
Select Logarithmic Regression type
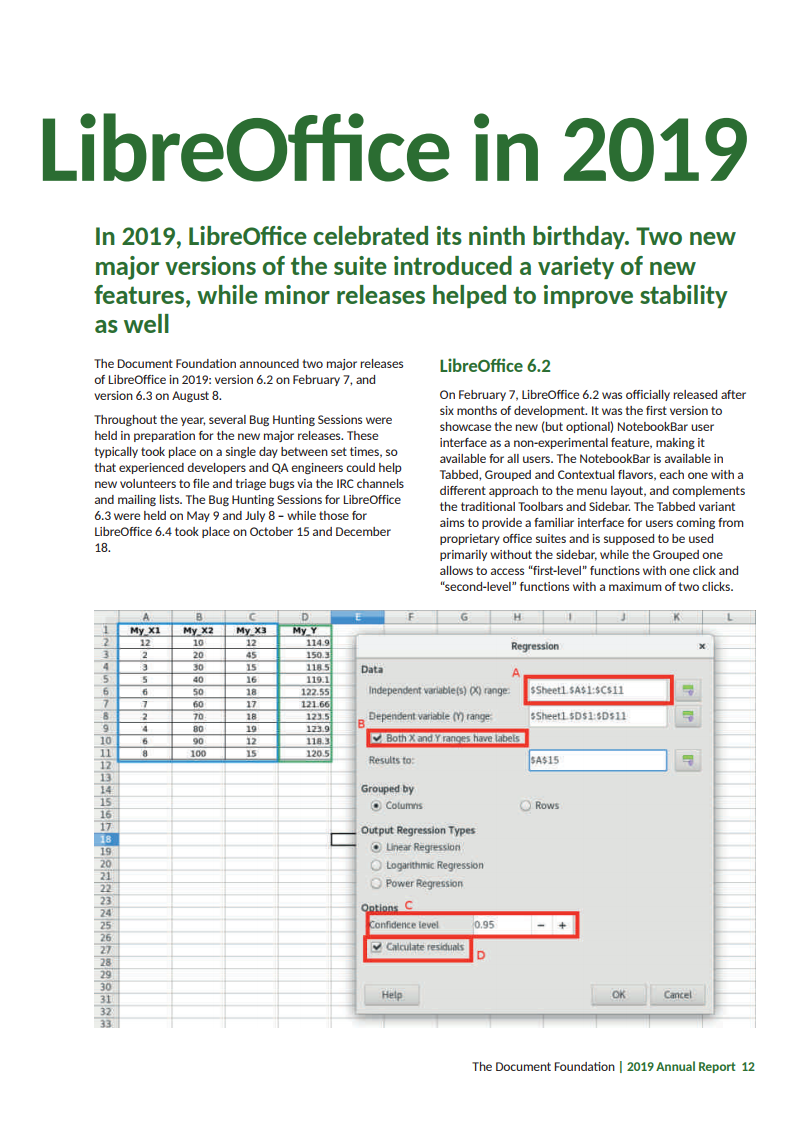pyautogui.click(x=376, y=865)
